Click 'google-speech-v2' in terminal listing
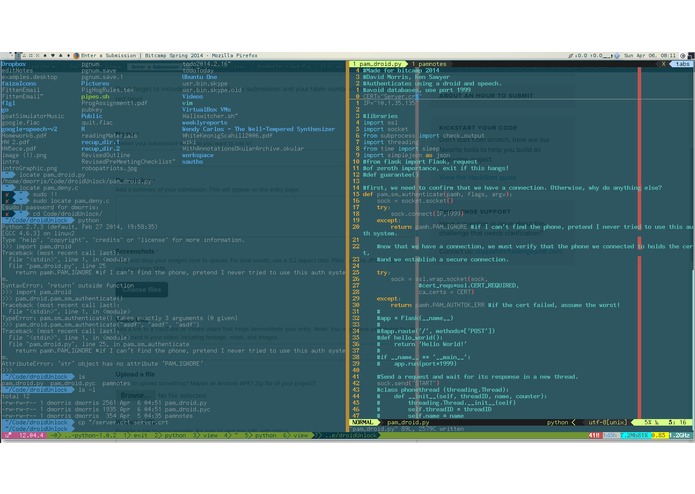 click(29, 129)
